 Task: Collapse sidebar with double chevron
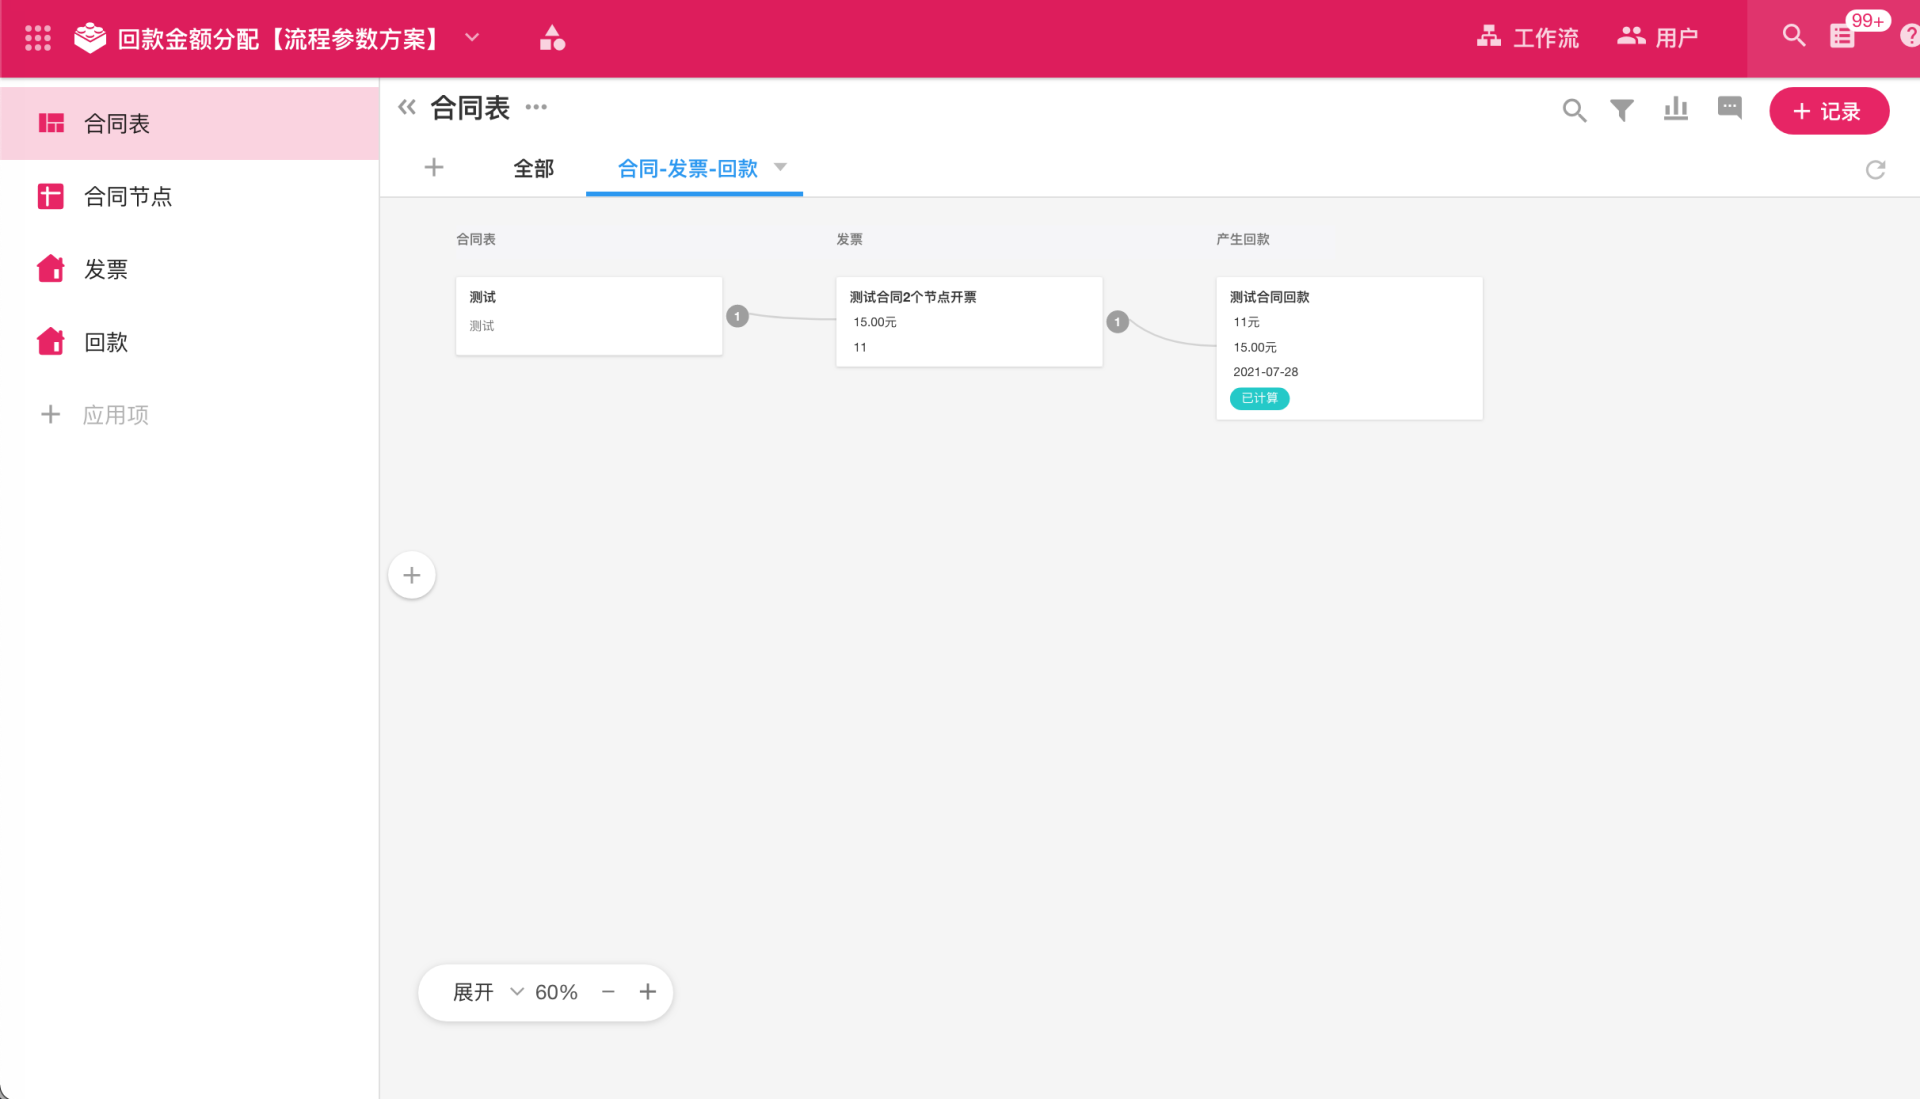point(406,107)
